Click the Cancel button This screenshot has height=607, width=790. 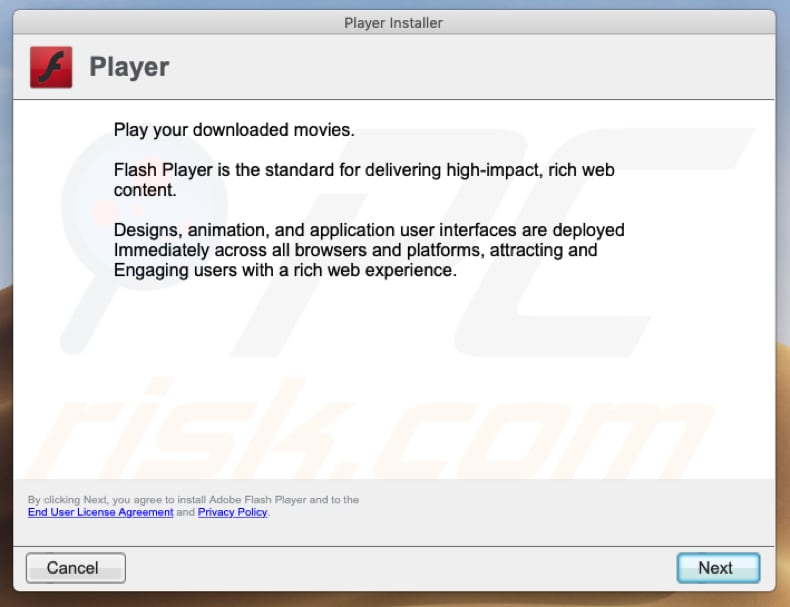pos(76,568)
